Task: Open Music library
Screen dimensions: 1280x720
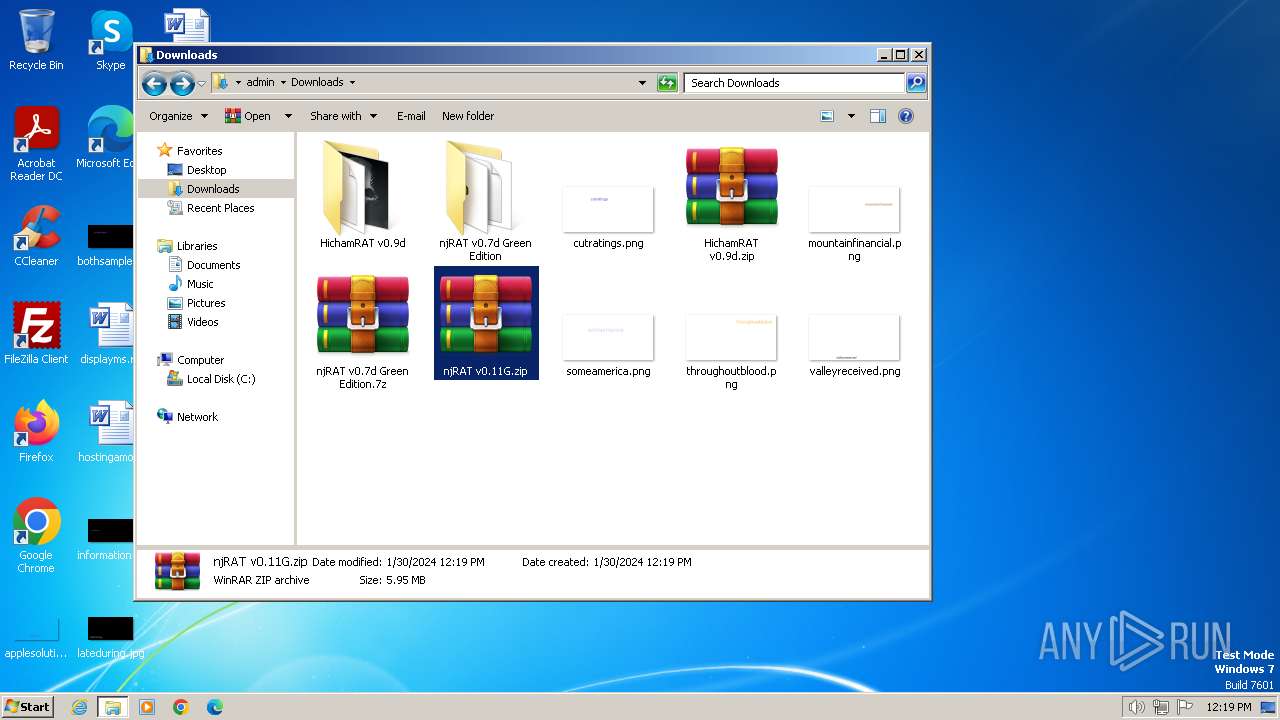Action: (x=200, y=284)
